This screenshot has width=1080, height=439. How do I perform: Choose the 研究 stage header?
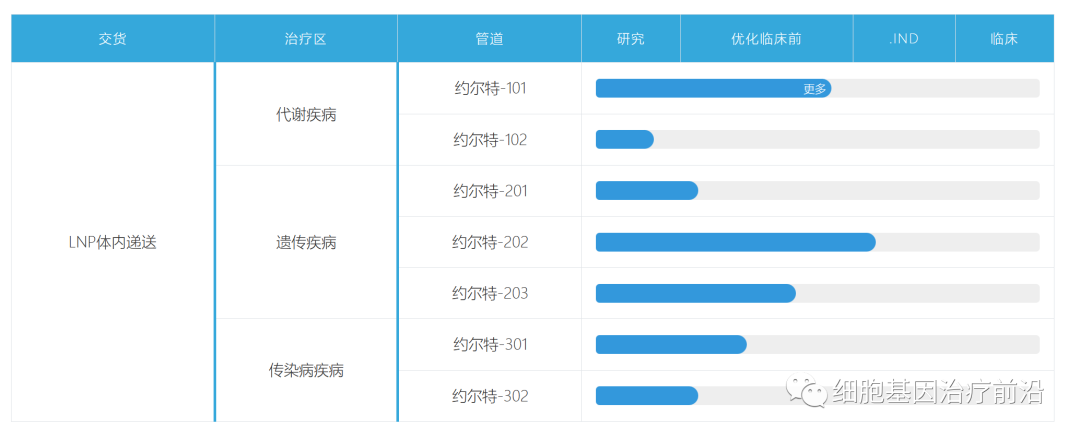631,39
